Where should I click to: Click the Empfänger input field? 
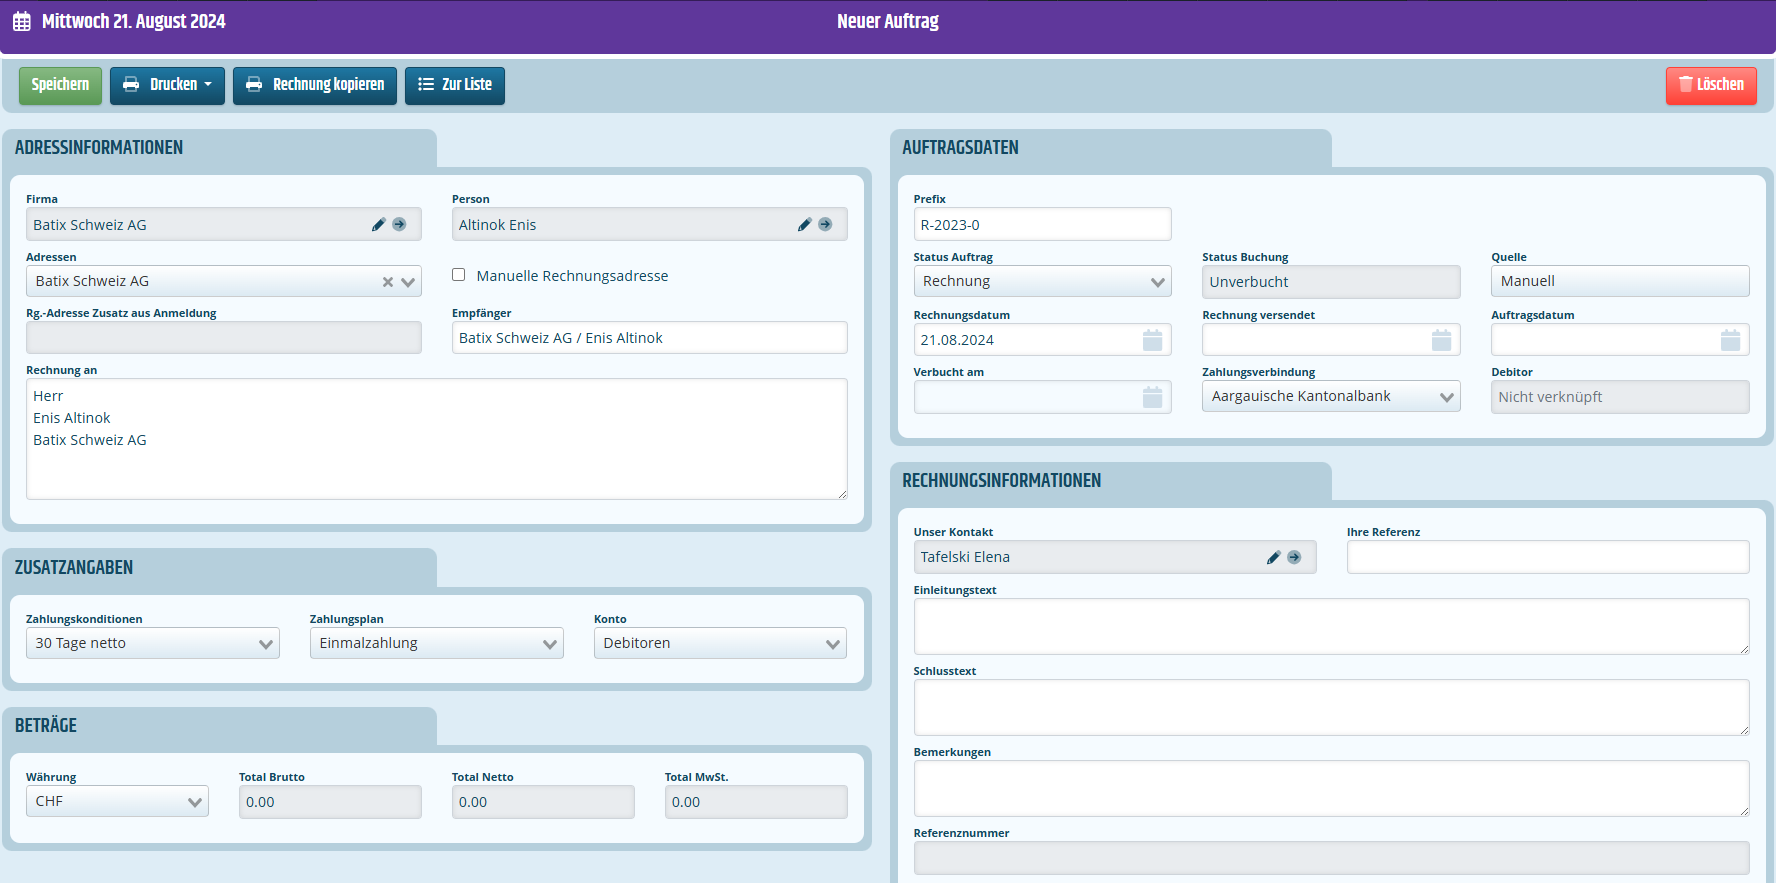649,338
